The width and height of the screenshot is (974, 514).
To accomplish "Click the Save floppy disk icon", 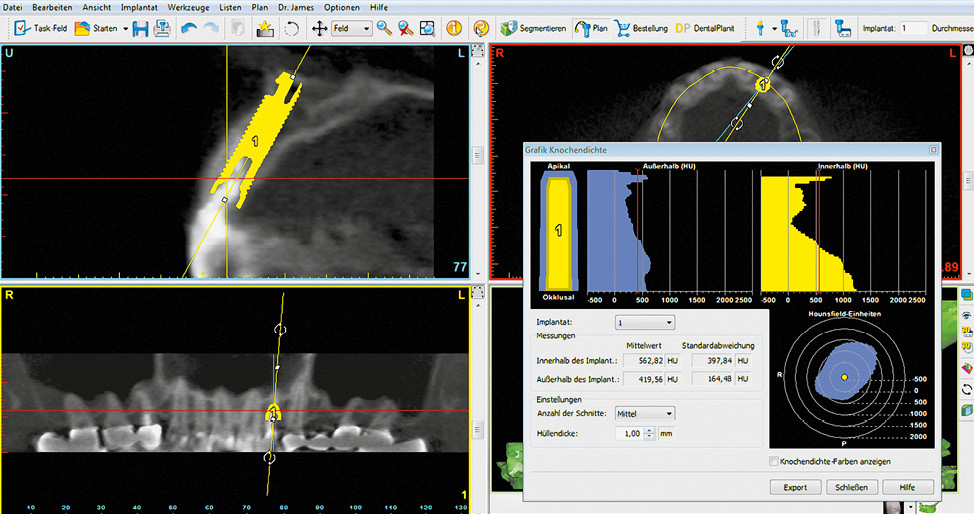I will click(140, 29).
